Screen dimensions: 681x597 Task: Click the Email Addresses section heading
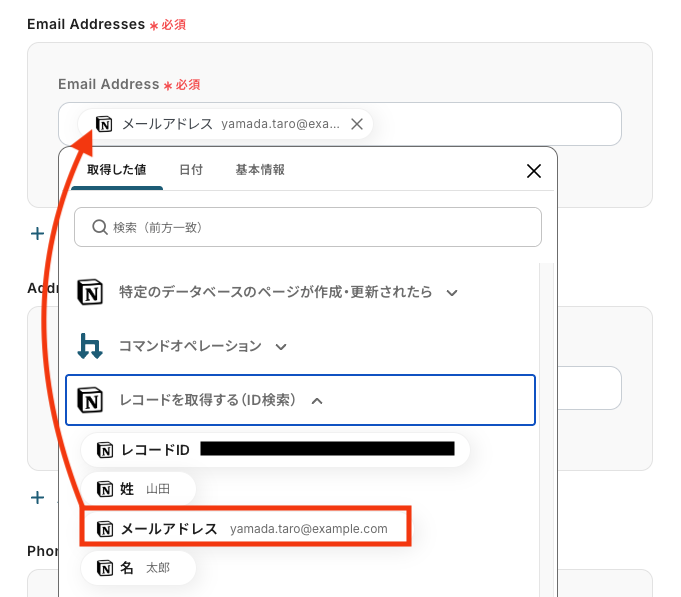pos(86,24)
